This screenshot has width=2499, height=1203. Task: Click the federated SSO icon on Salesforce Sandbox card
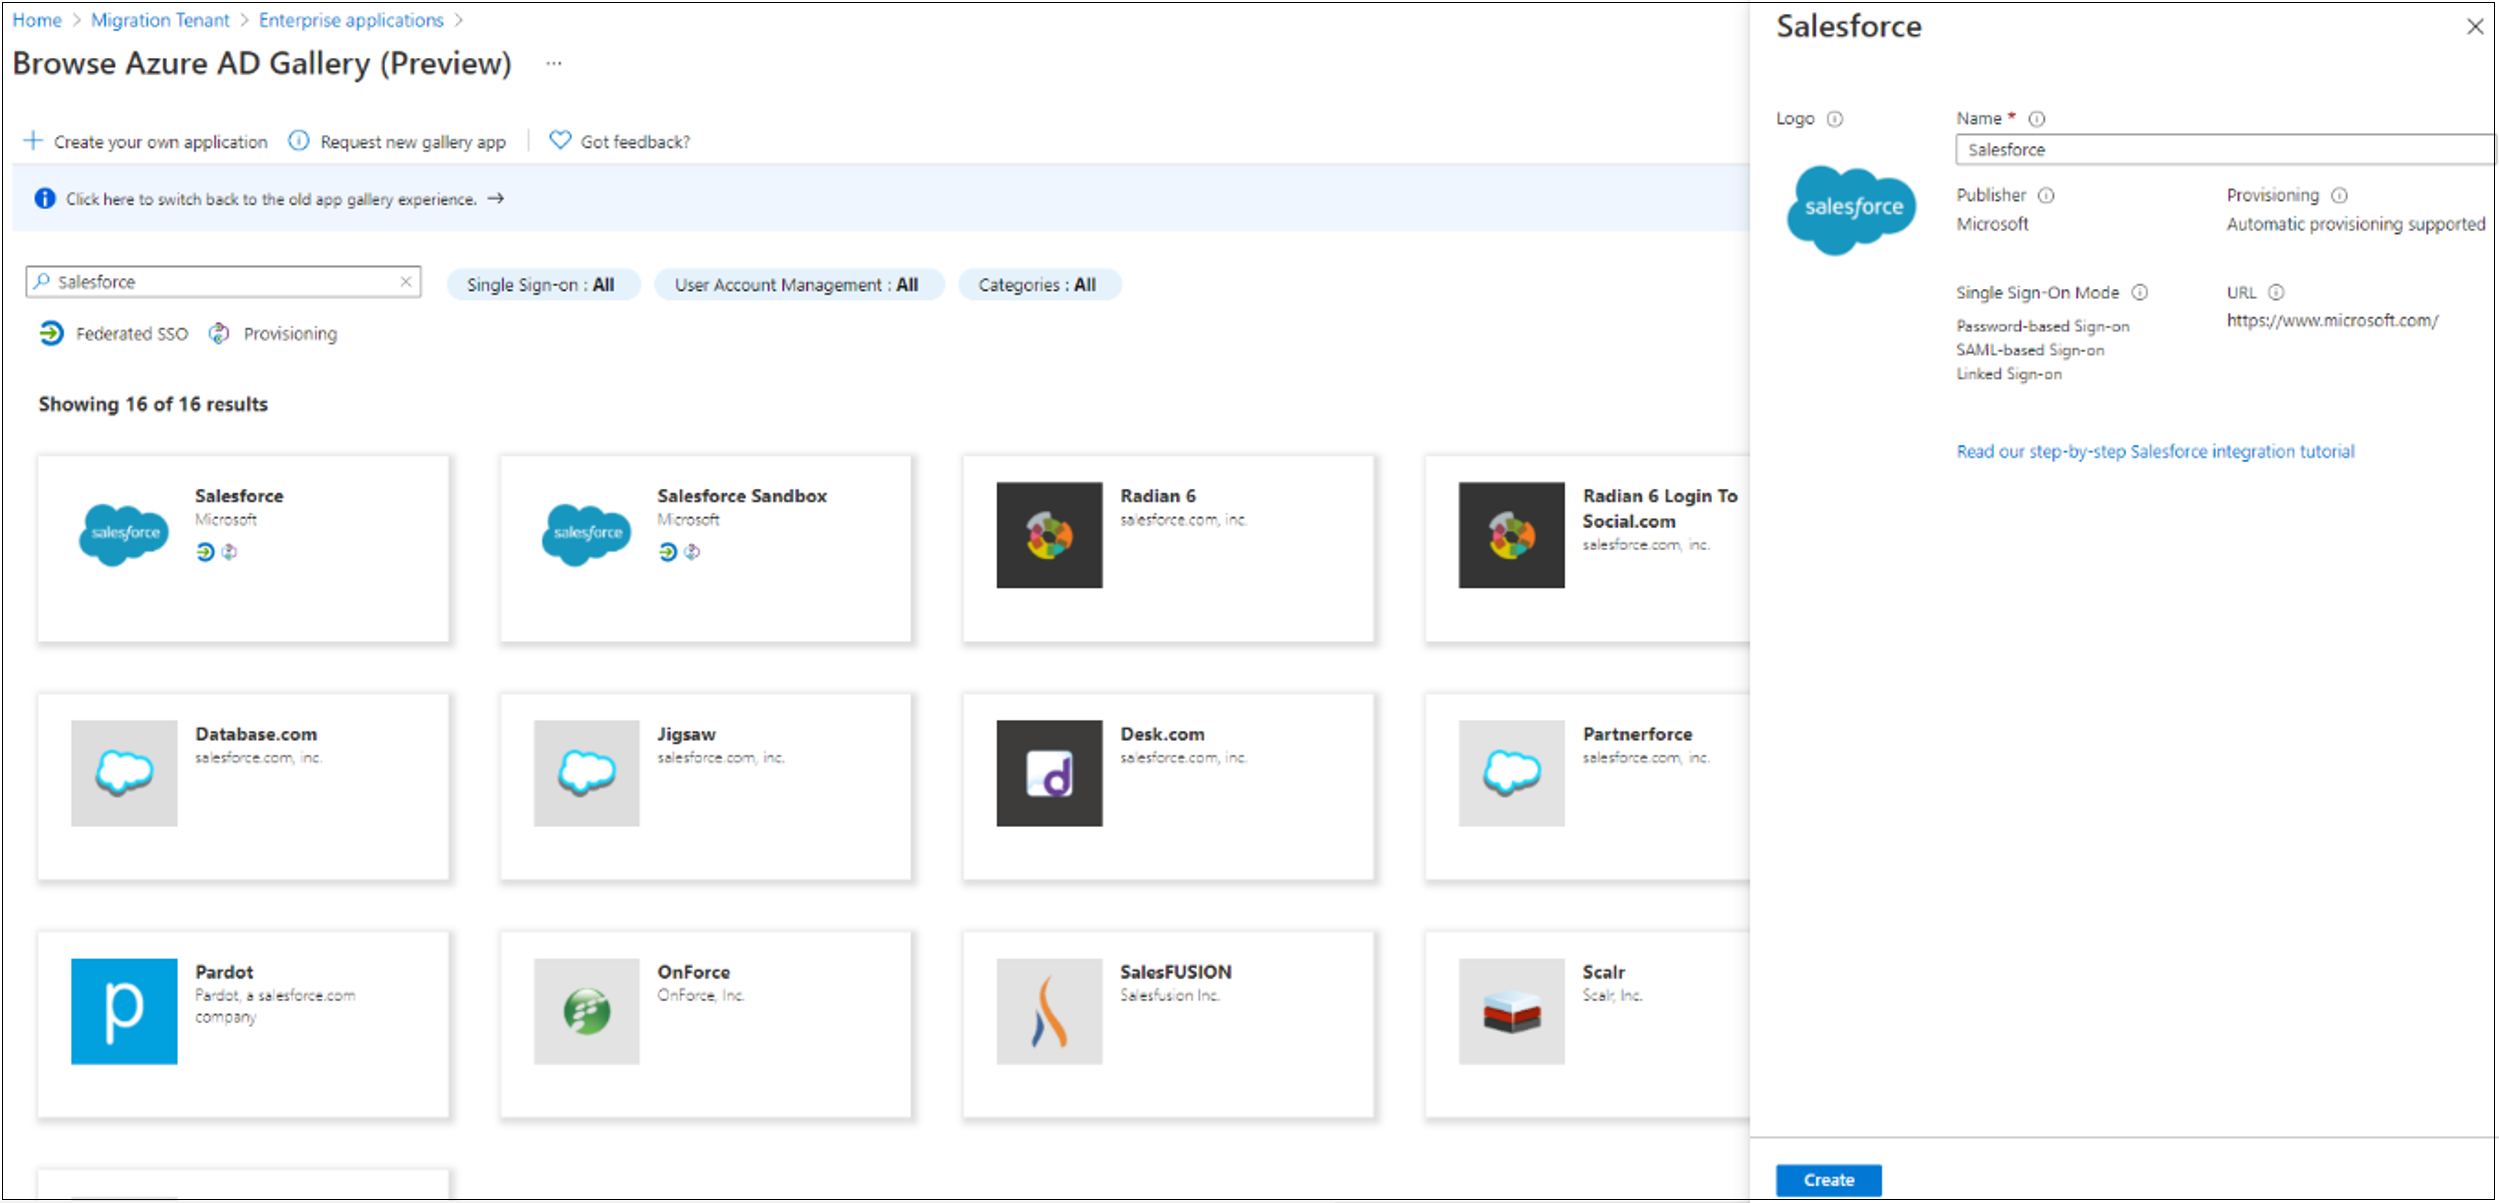(668, 552)
